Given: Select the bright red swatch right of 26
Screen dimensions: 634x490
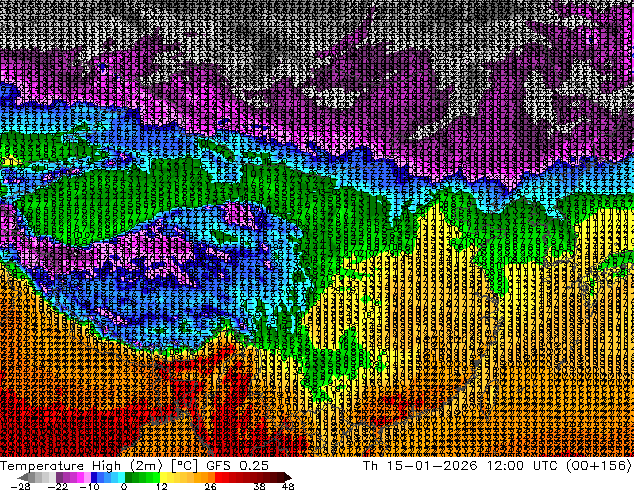Looking at the screenshot, I should (x=218, y=477).
